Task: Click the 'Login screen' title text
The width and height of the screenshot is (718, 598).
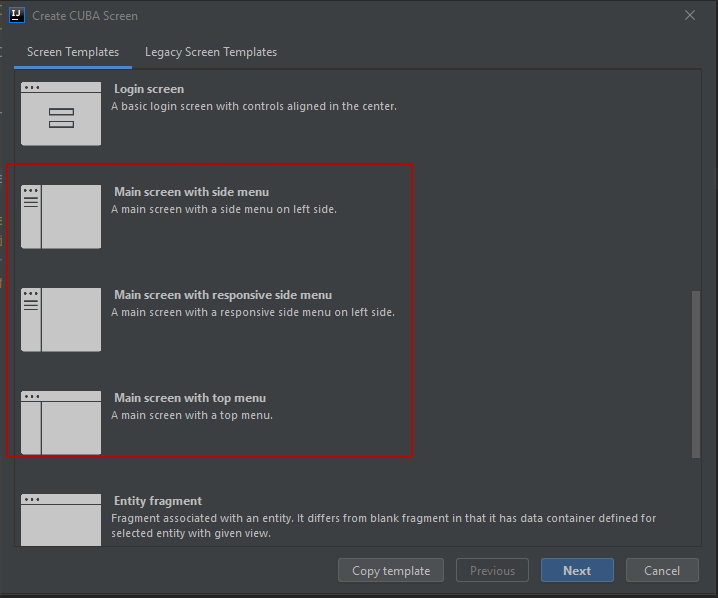Action: click(x=149, y=89)
